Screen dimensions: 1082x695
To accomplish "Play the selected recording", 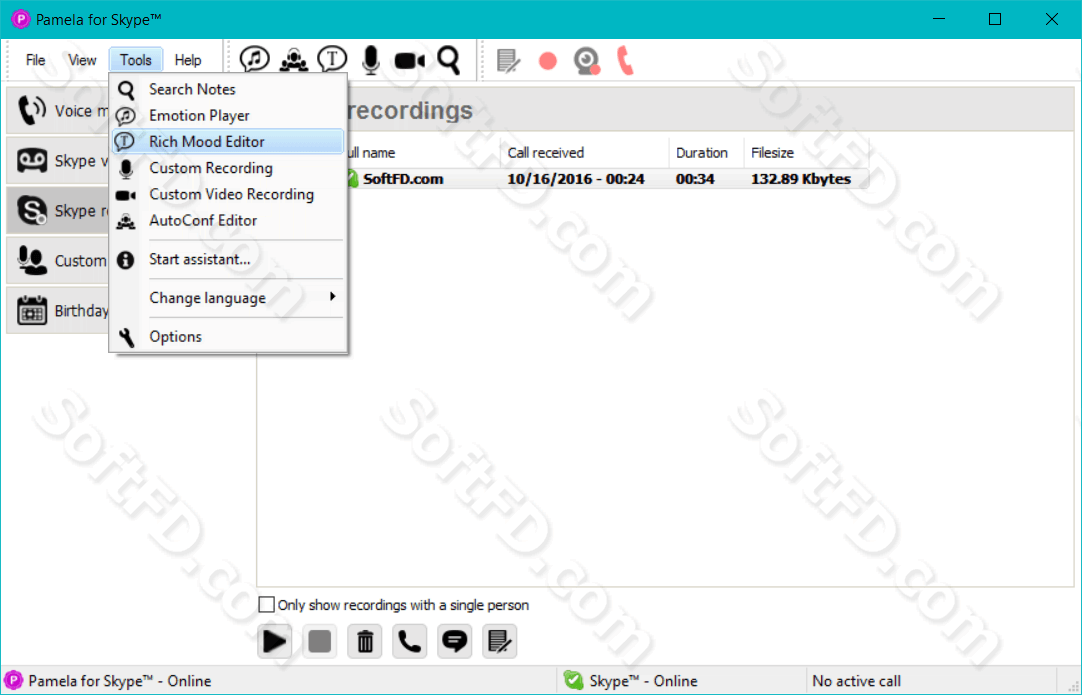I will tap(275, 641).
